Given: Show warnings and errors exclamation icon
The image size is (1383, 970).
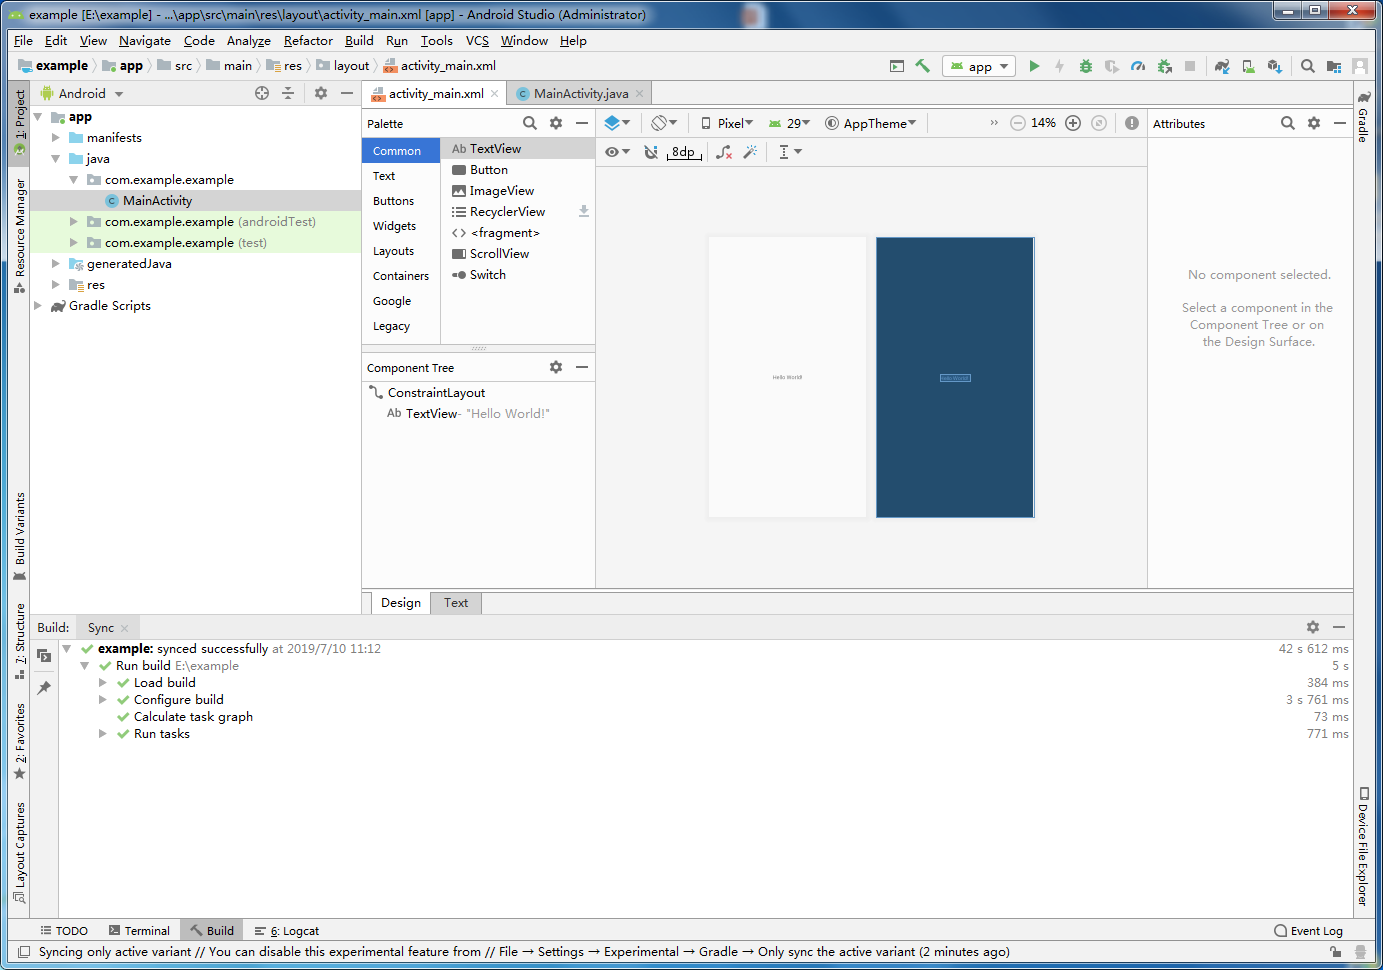Looking at the screenshot, I should point(1132,123).
